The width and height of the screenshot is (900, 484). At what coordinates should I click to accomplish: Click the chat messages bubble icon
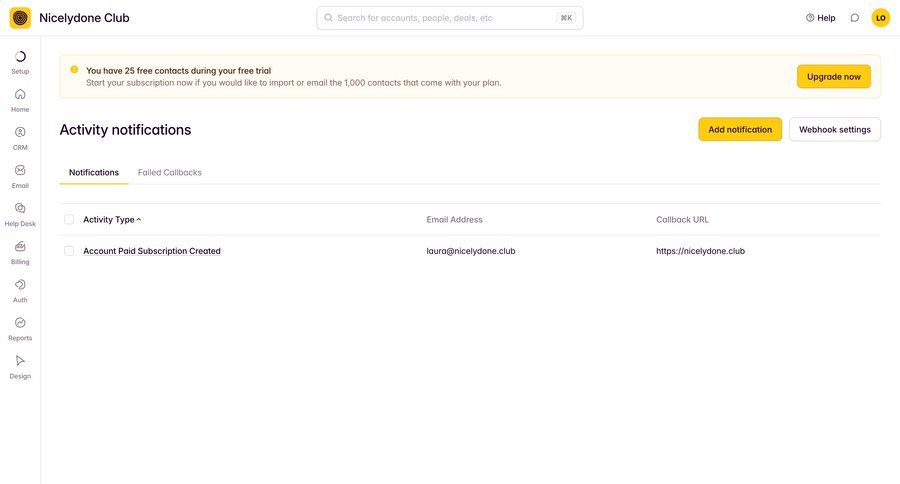(x=854, y=18)
